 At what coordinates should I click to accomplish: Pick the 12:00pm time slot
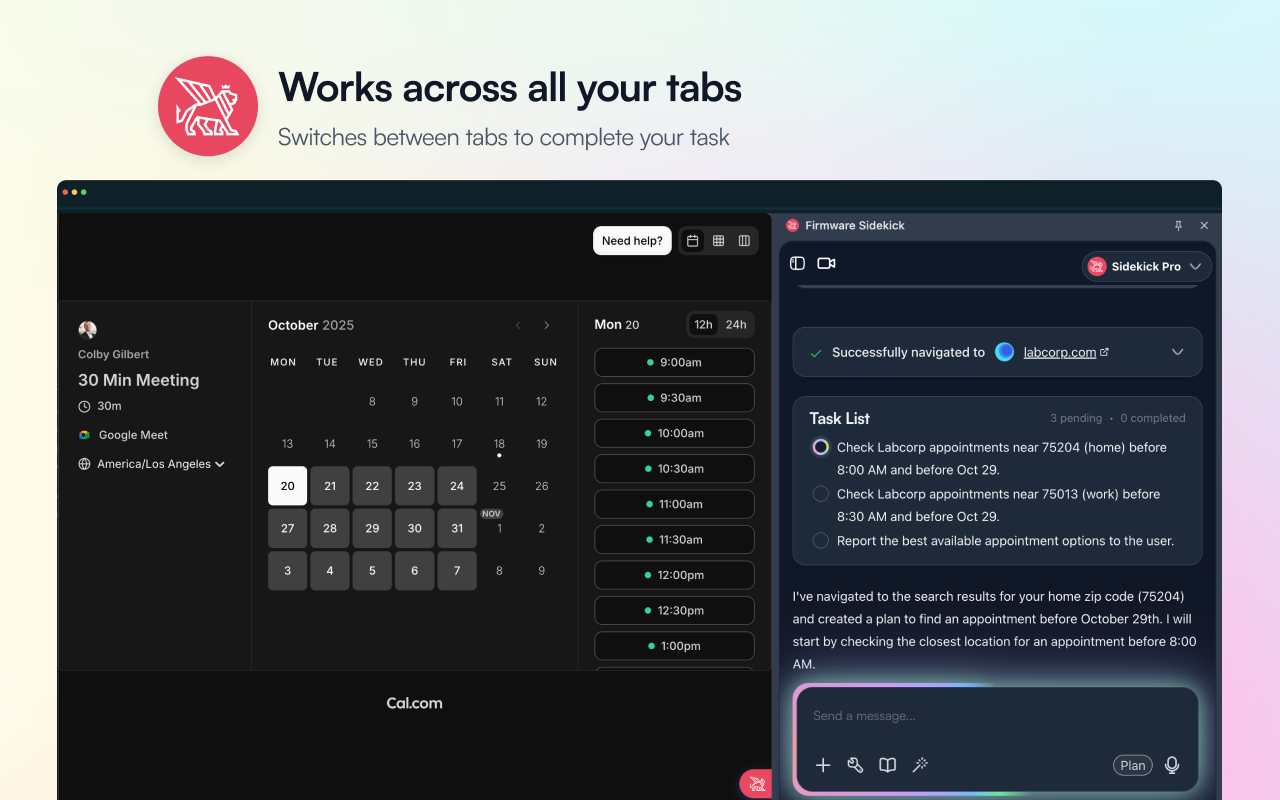[674, 575]
